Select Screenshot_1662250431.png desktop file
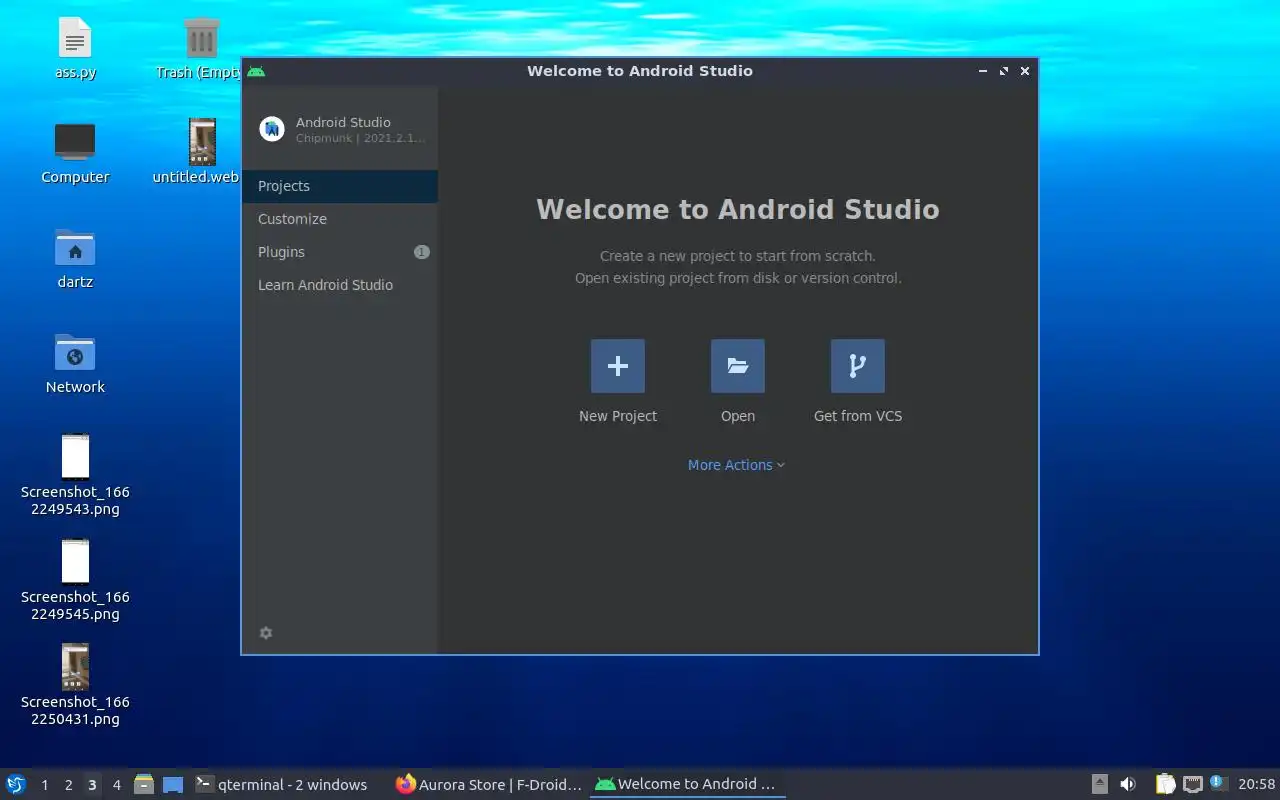Image resolution: width=1280 pixels, height=800 pixels. (x=75, y=685)
